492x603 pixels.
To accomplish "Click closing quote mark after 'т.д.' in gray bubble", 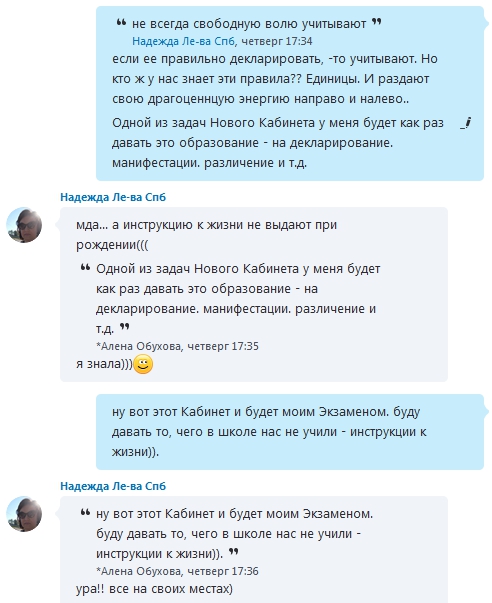I will 124,327.
